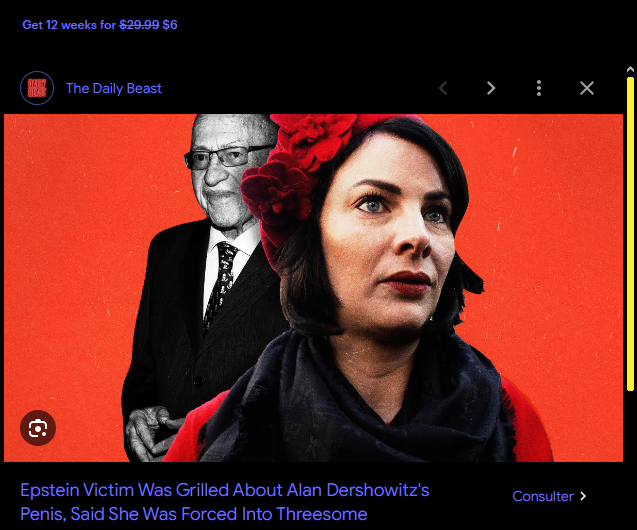This screenshot has height=530, width=637.
Task: Show next image with right chevron
Action: pyautogui.click(x=491, y=88)
